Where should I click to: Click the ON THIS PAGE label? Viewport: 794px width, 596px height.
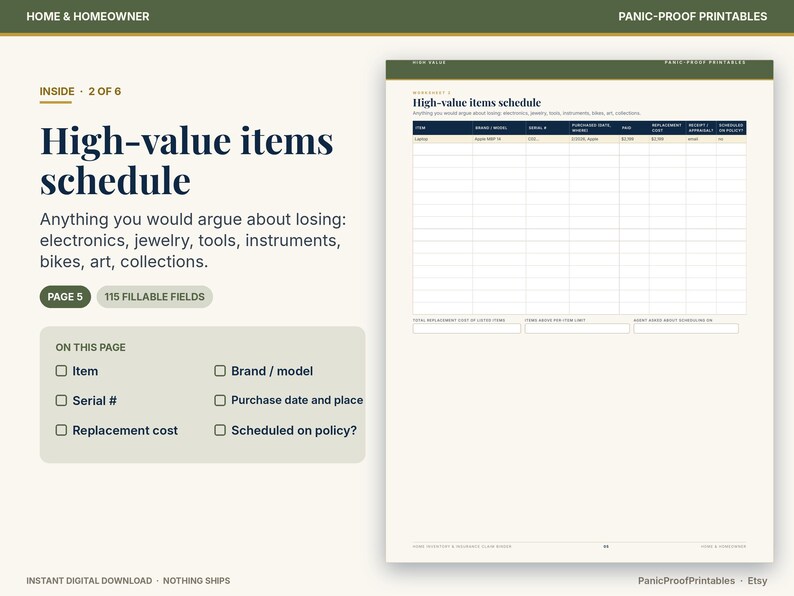91,347
